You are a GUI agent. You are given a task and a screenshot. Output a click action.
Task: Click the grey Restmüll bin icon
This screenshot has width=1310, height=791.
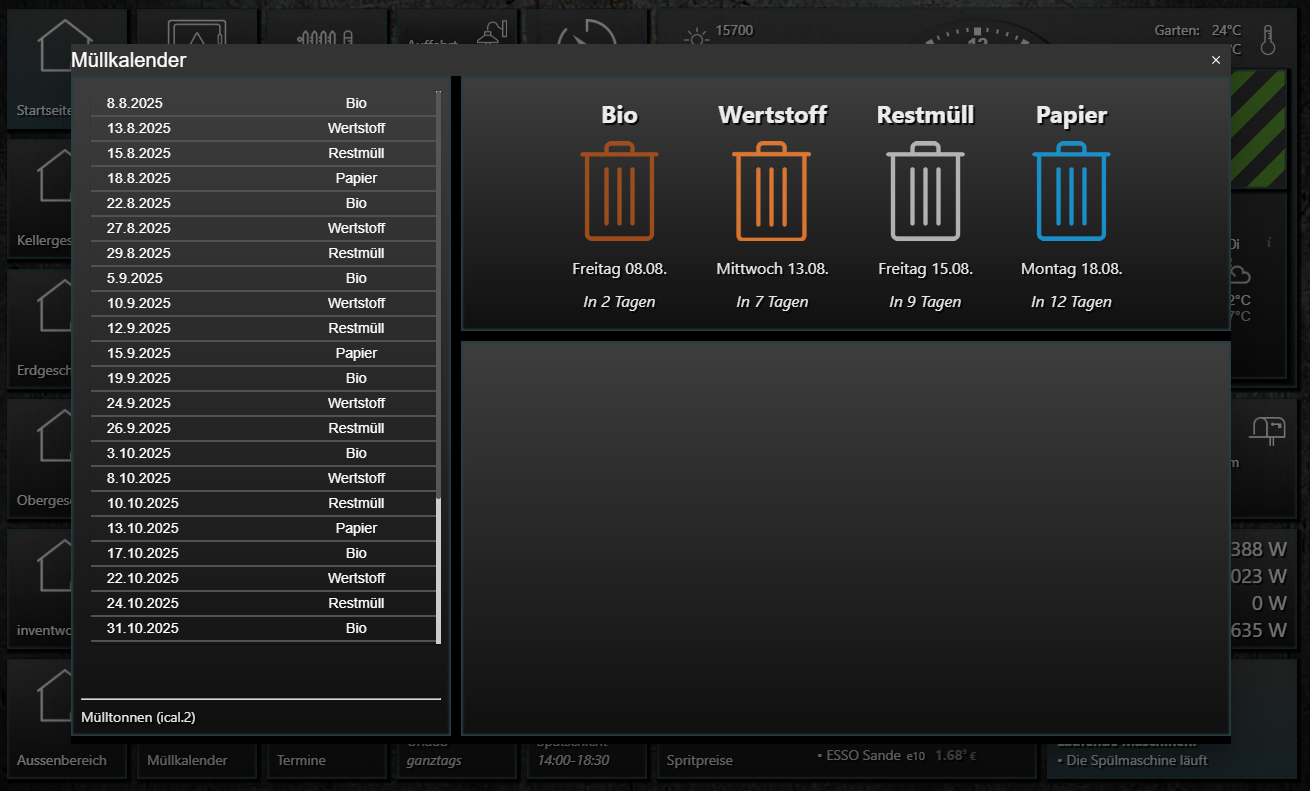[925, 191]
